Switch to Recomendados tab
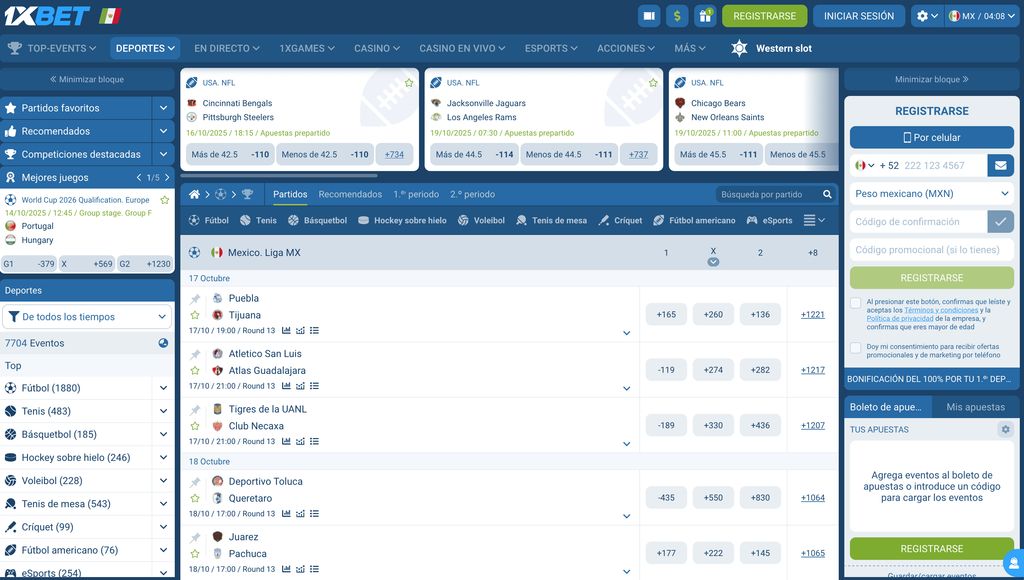The image size is (1024, 580). (x=350, y=195)
